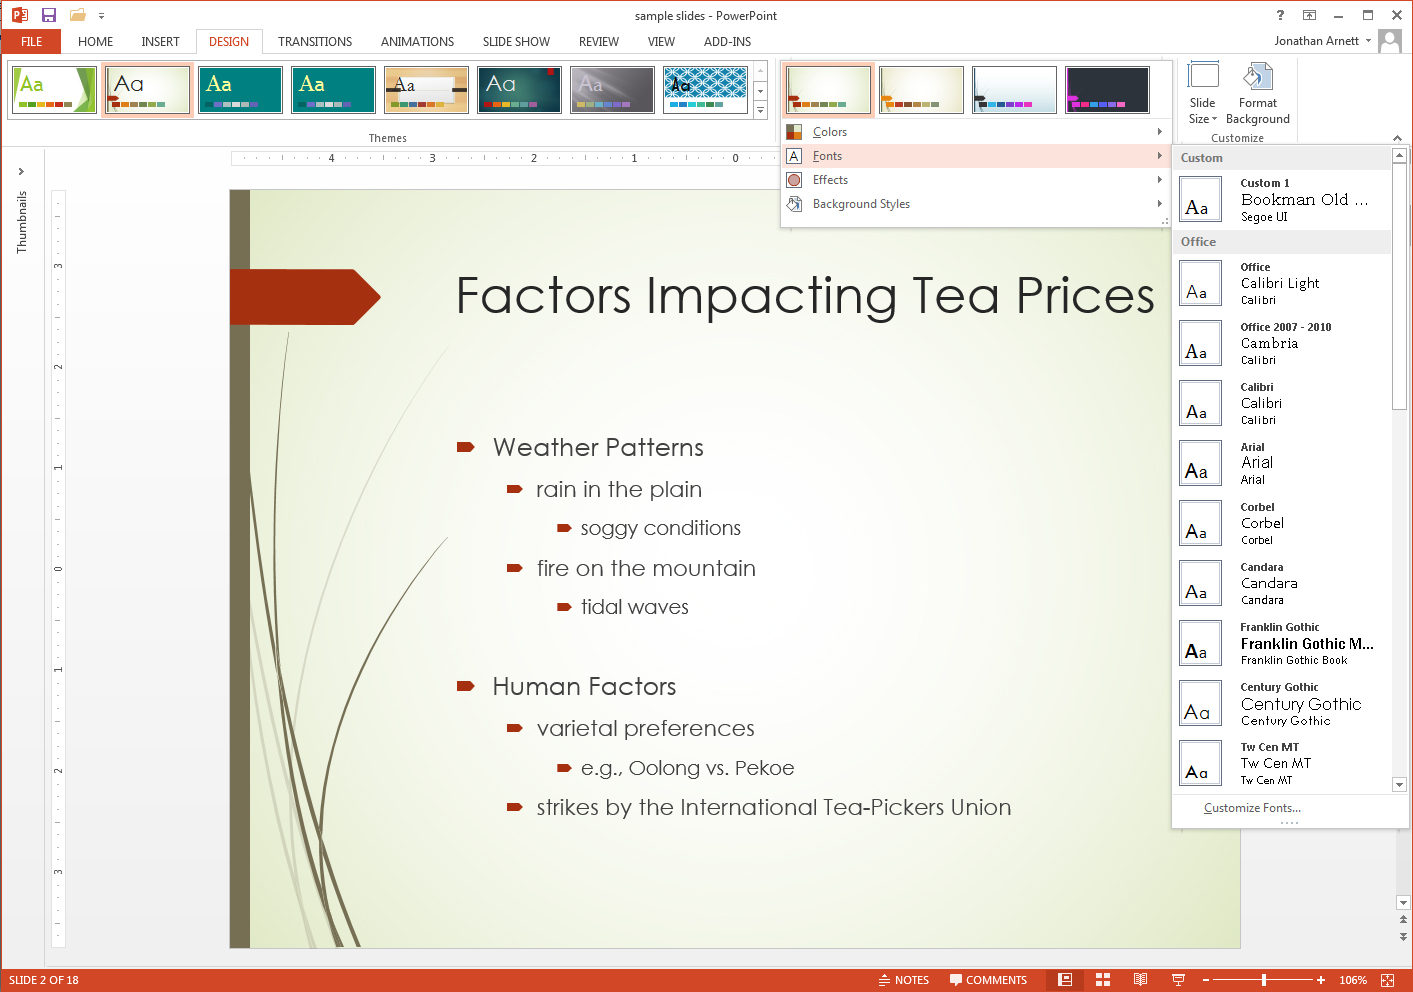Choose the Tw Cen MT font set
The width and height of the screenshot is (1413, 992).
coord(1282,763)
